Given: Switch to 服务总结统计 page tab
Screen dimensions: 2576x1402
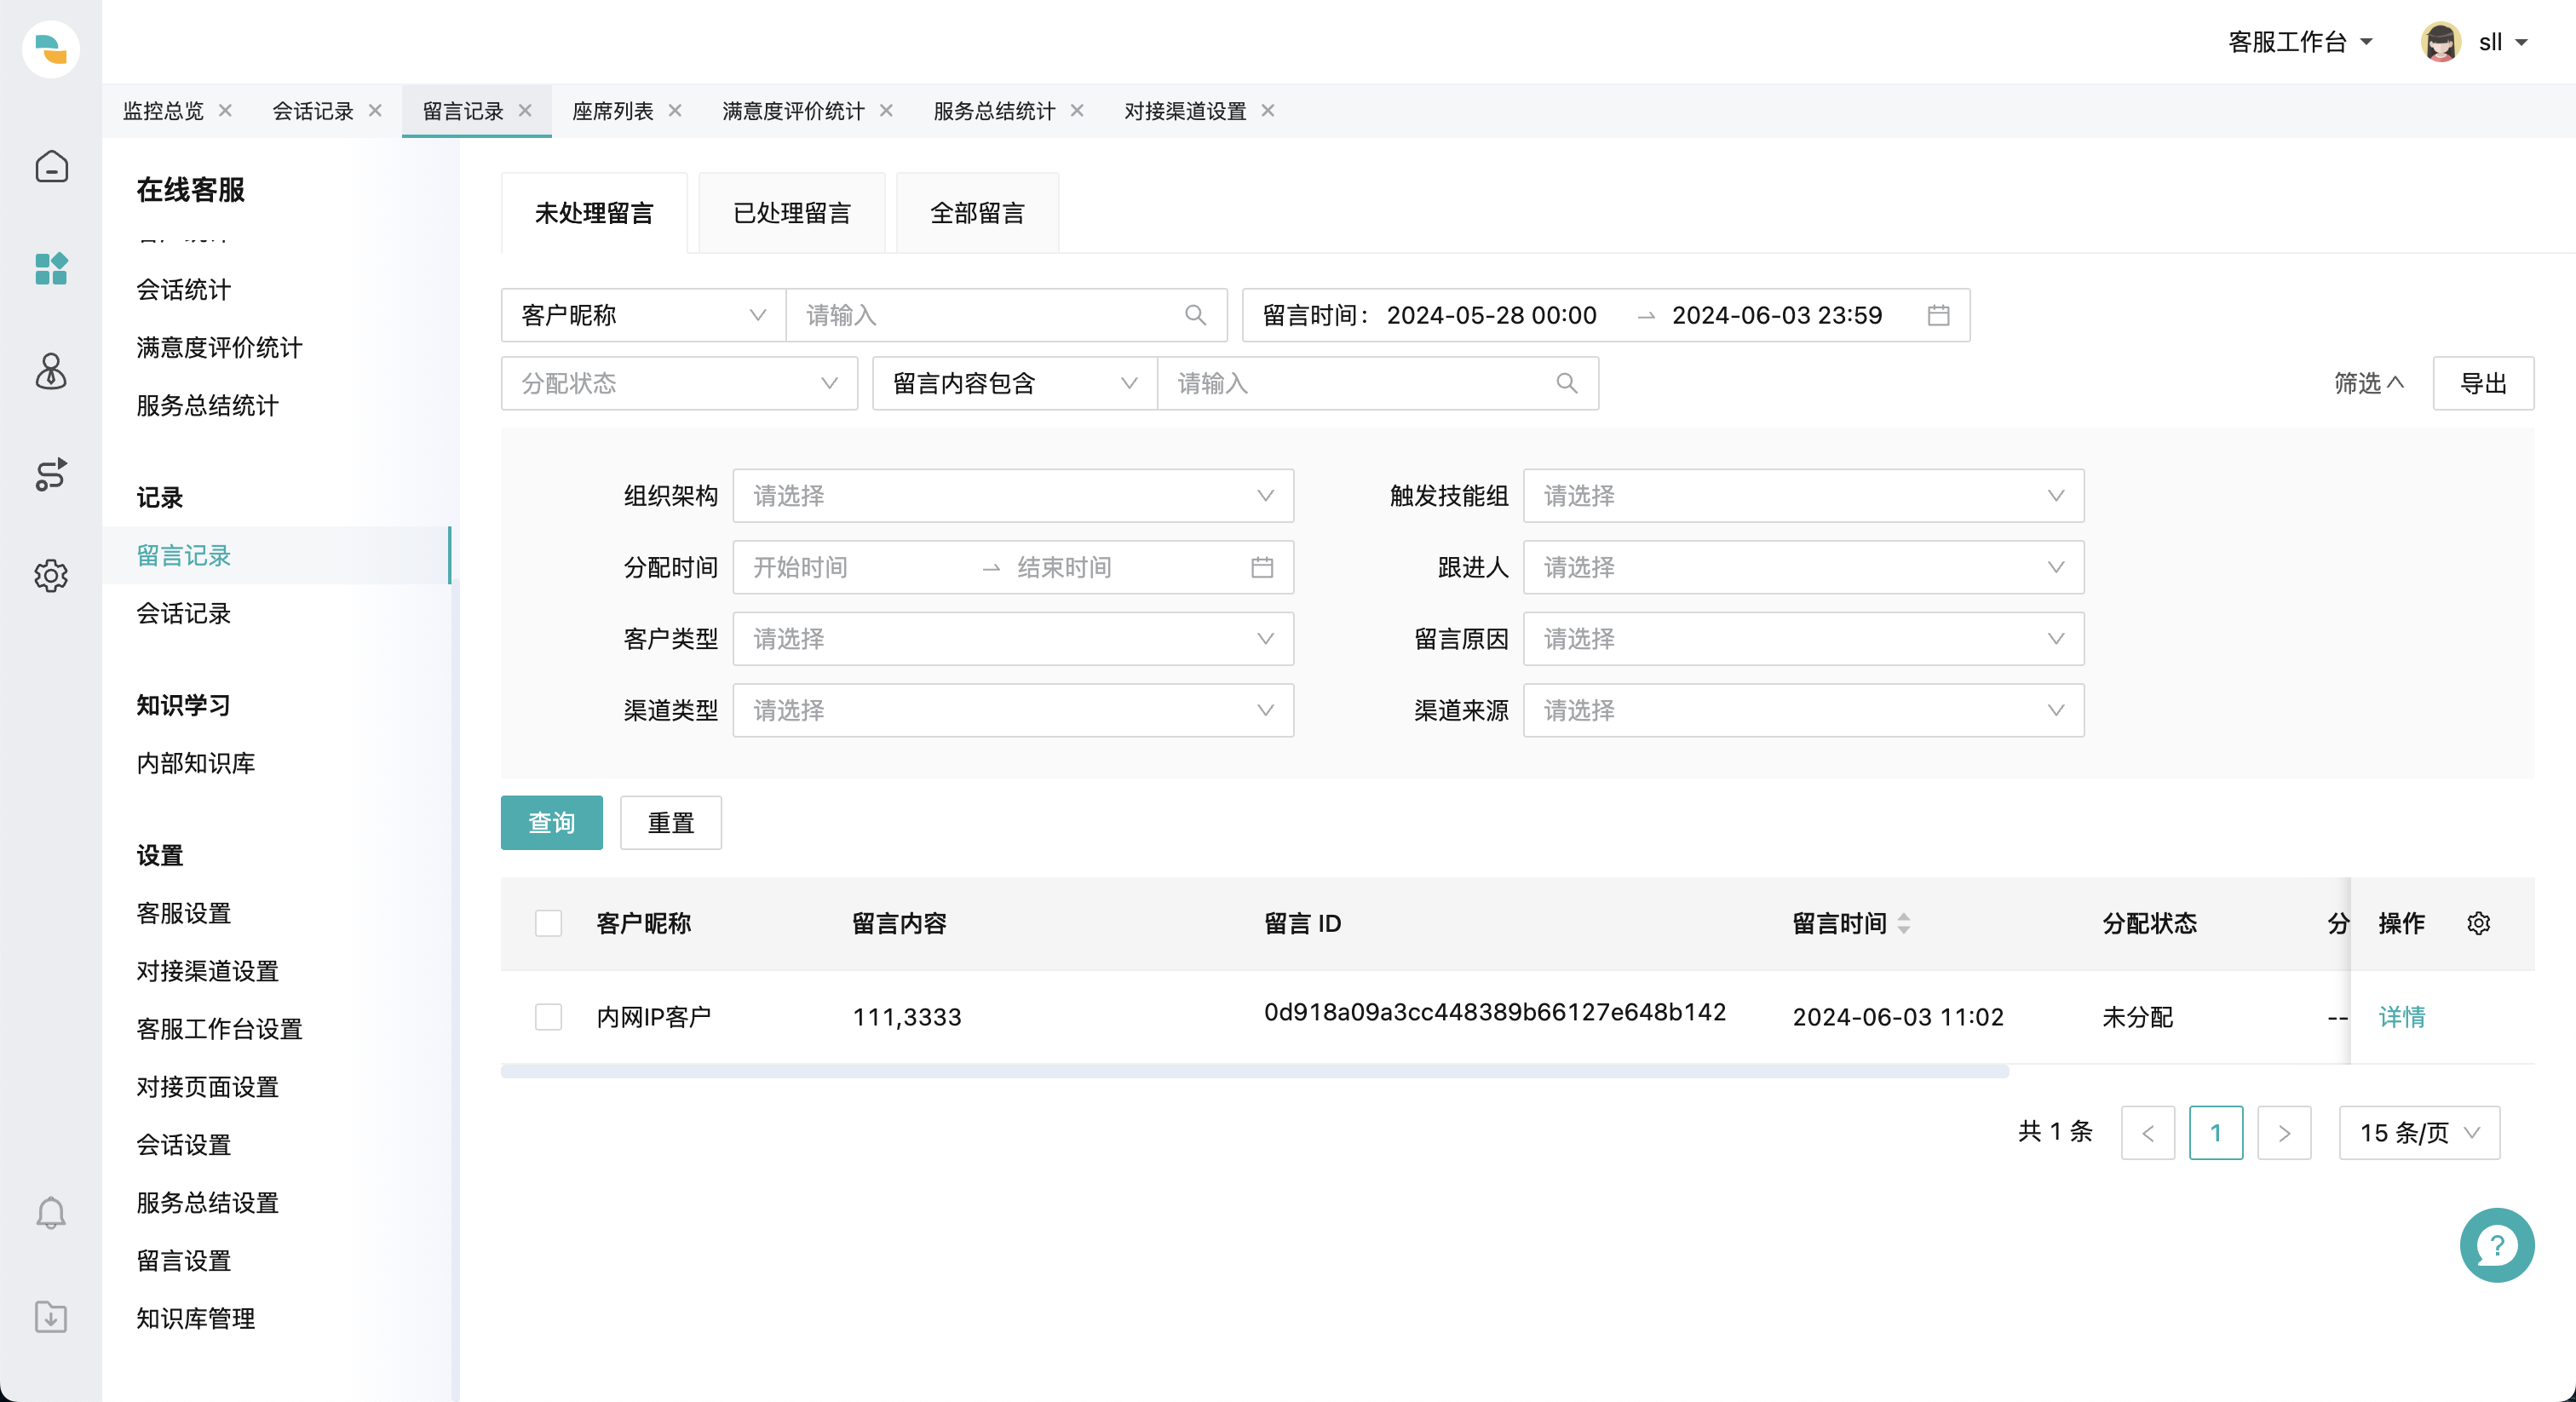Looking at the screenshot, I should point(994,111).
